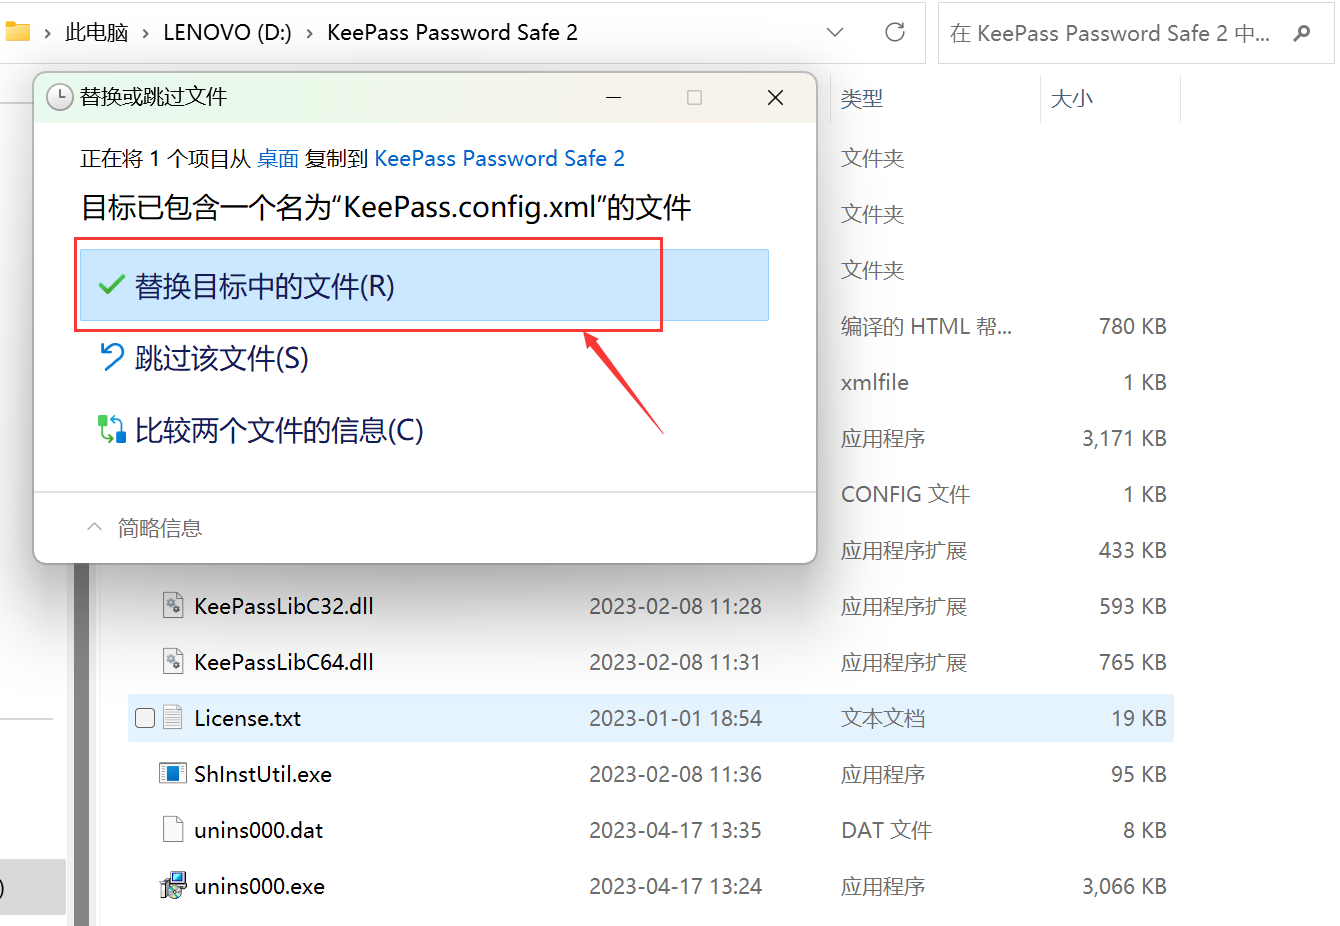Click the blue undo skip icon
Image resolution: width=1340 pixels, height=926 pixels.
111,357
